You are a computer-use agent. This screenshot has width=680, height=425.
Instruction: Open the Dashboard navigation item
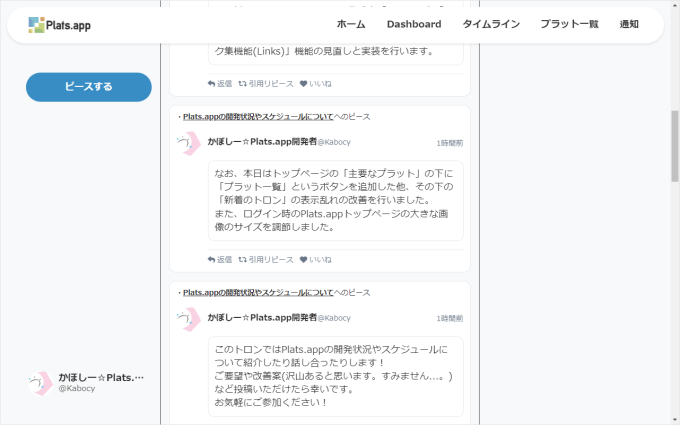414,24
